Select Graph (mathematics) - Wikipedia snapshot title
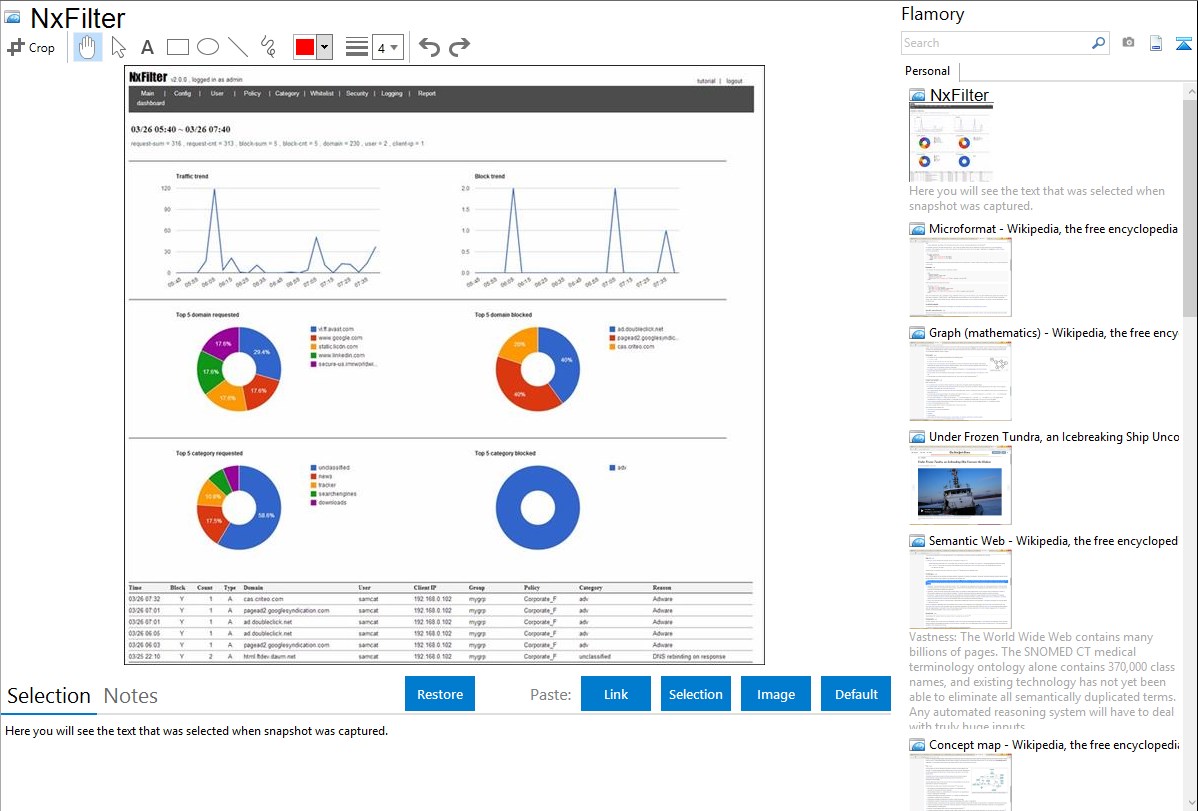 point(1053,333)
